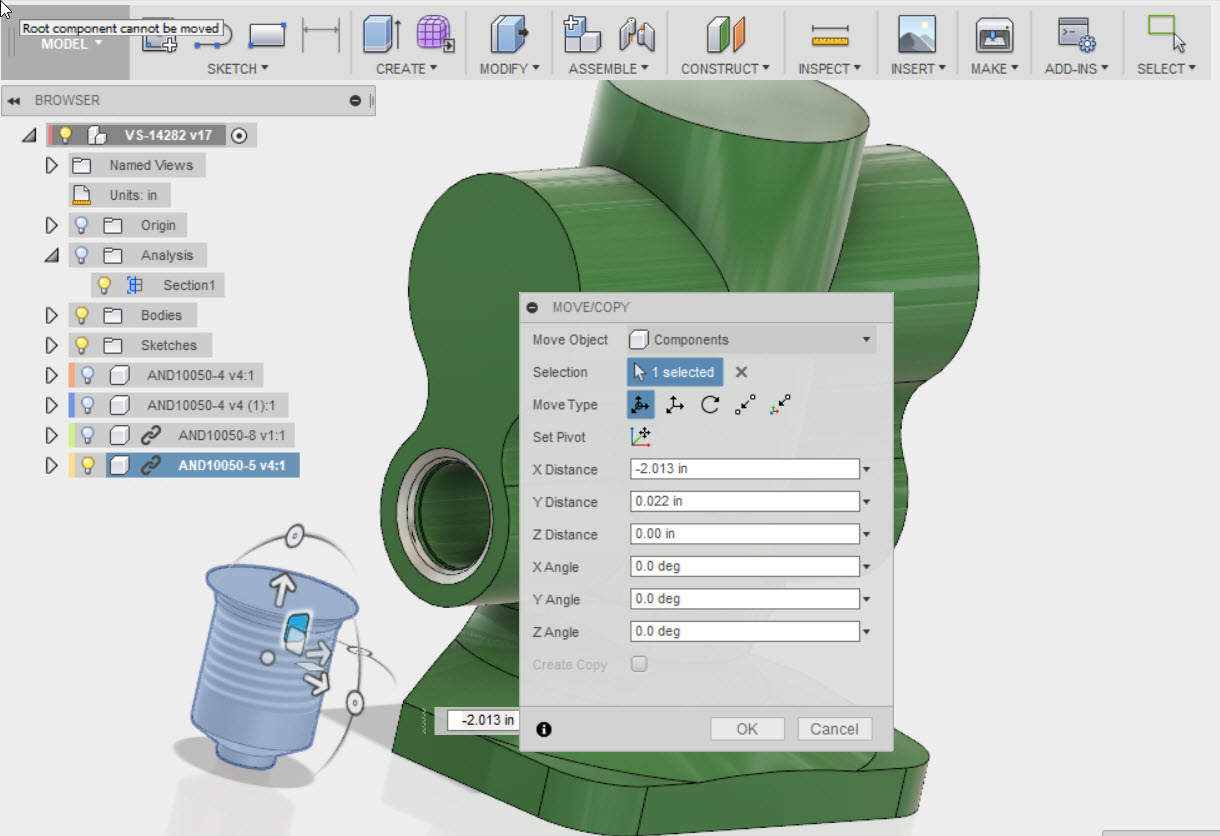This screenshot has width=1220, height=836.
Task: Click the Offset Plane construct icon
Action: [726, 34]
